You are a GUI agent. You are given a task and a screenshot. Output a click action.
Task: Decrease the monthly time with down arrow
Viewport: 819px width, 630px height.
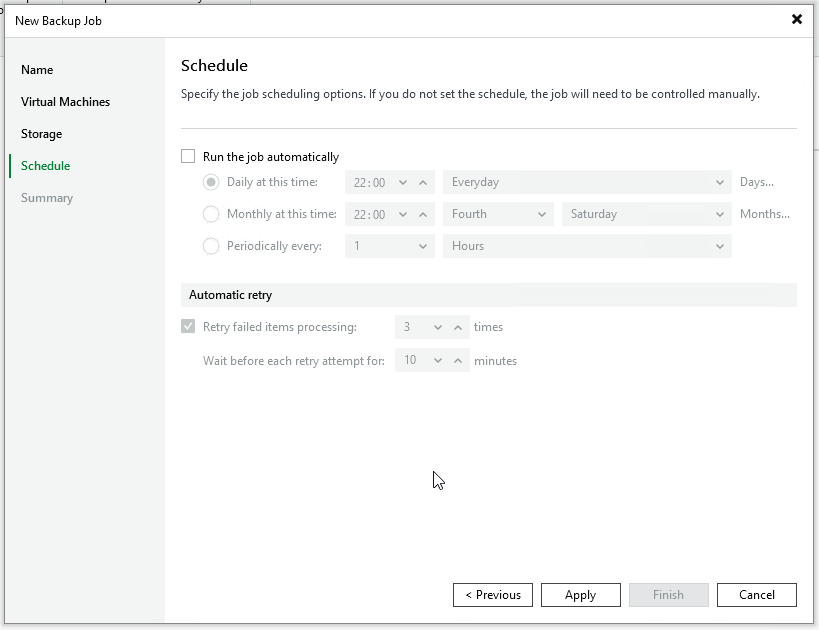[x=403, y=214]
